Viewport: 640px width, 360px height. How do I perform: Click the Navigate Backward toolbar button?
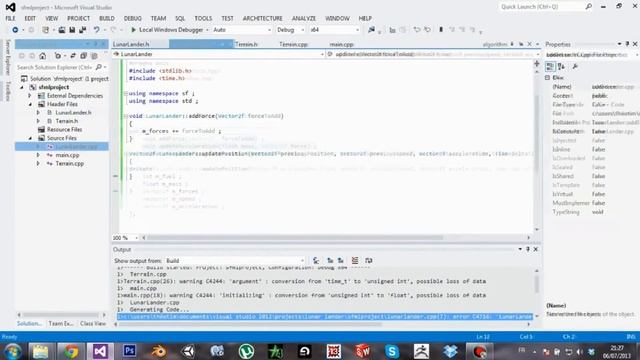pos(15,30)
